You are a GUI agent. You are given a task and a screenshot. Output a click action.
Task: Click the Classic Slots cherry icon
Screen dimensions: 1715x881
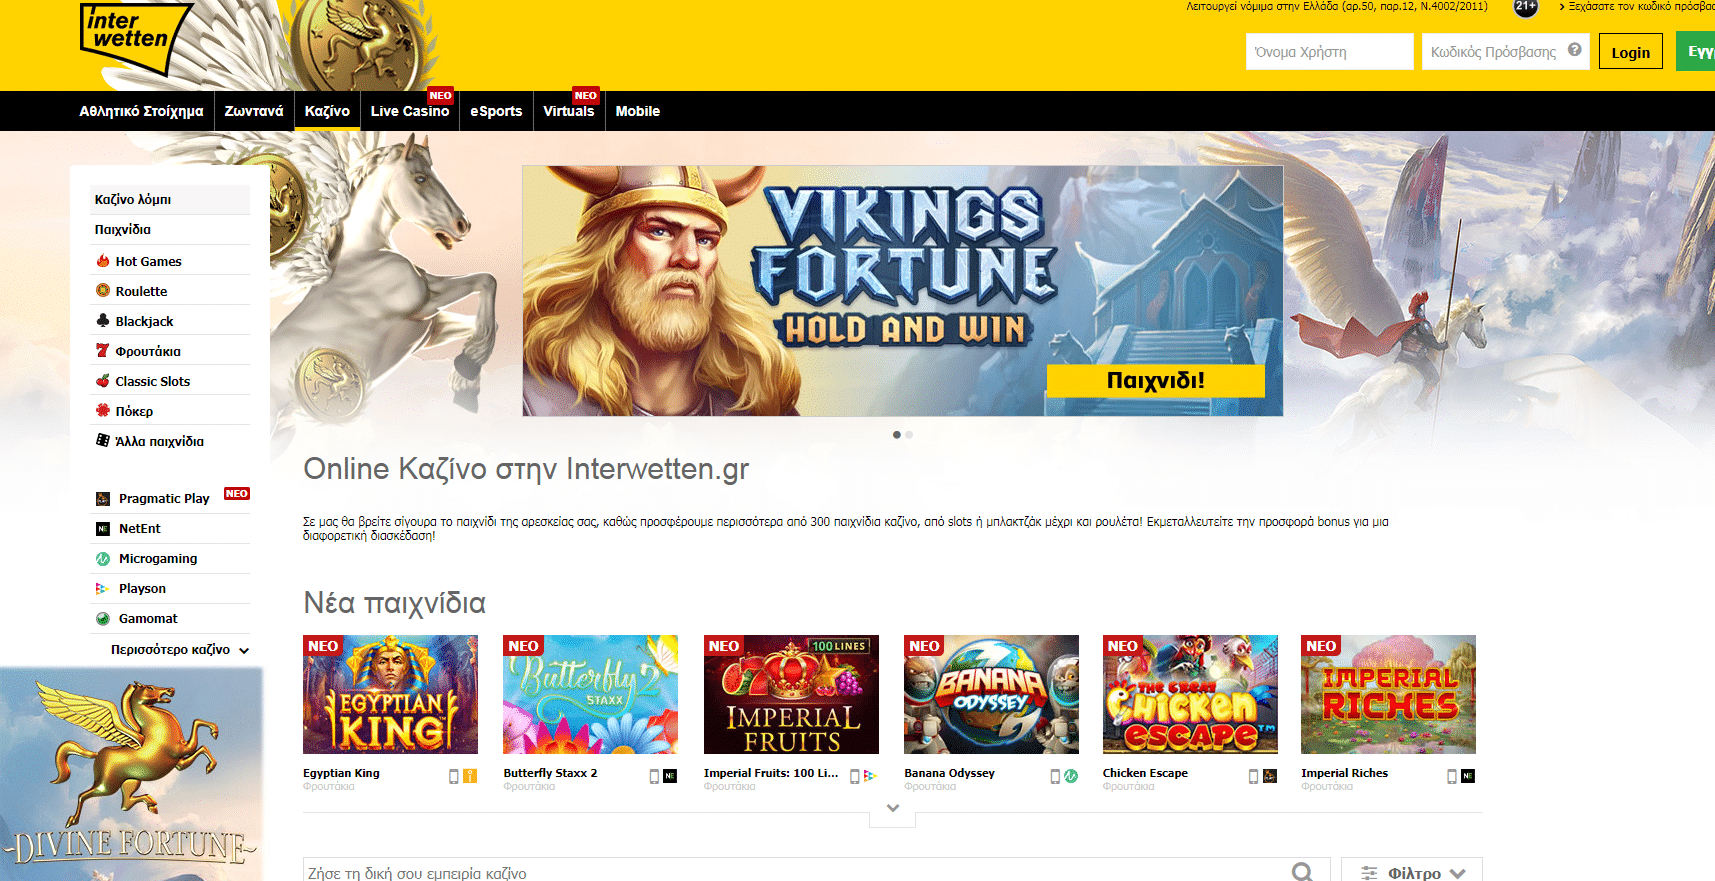click(x=102, y=381)
